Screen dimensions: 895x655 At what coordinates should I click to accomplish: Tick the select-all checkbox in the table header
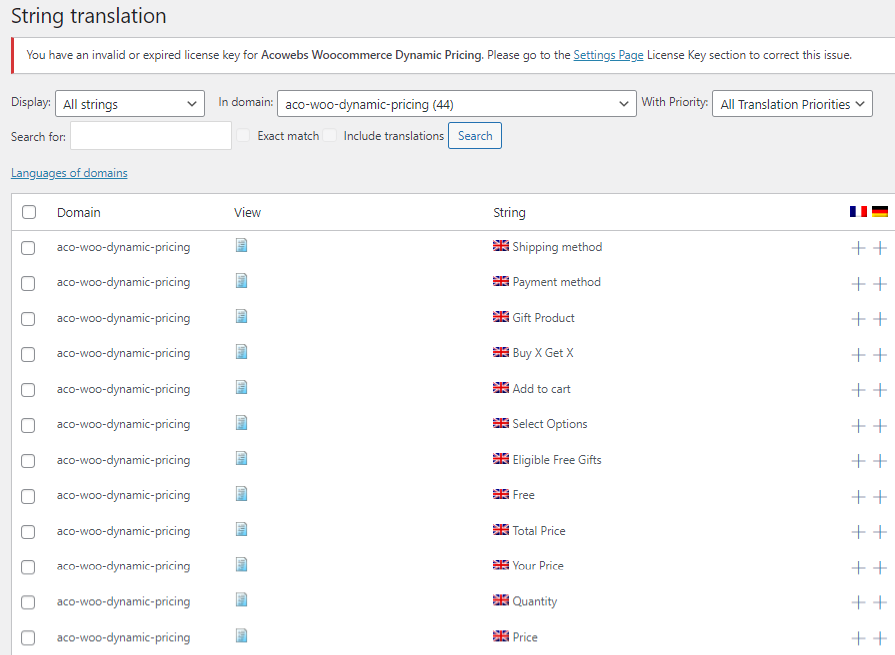[29, 212]
